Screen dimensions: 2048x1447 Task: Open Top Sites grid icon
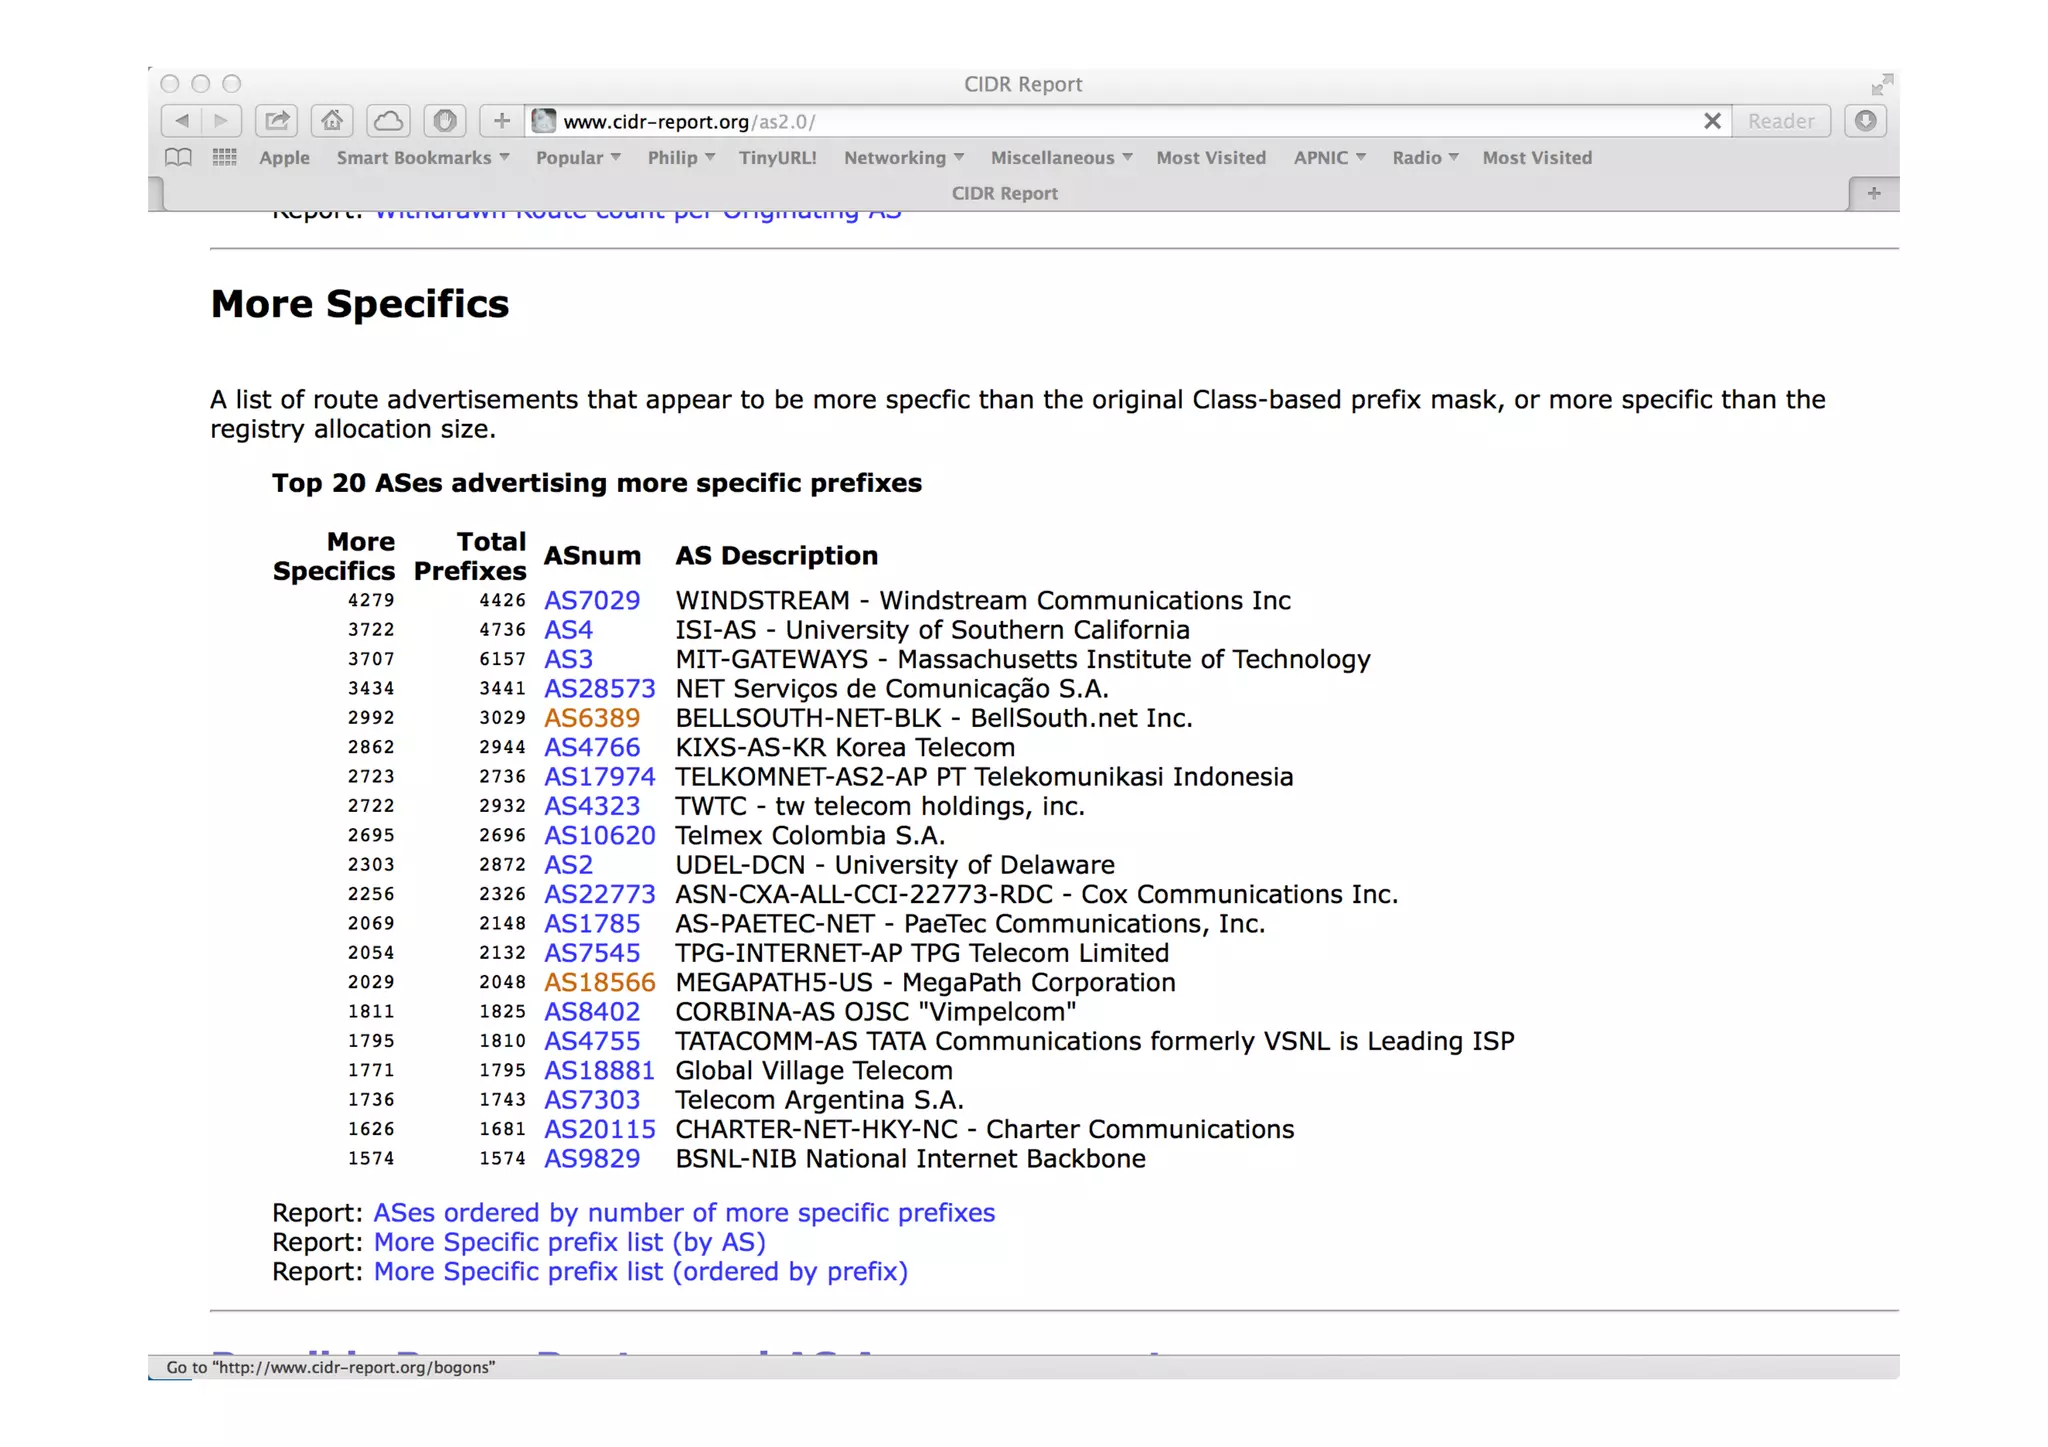click(224, 158)
